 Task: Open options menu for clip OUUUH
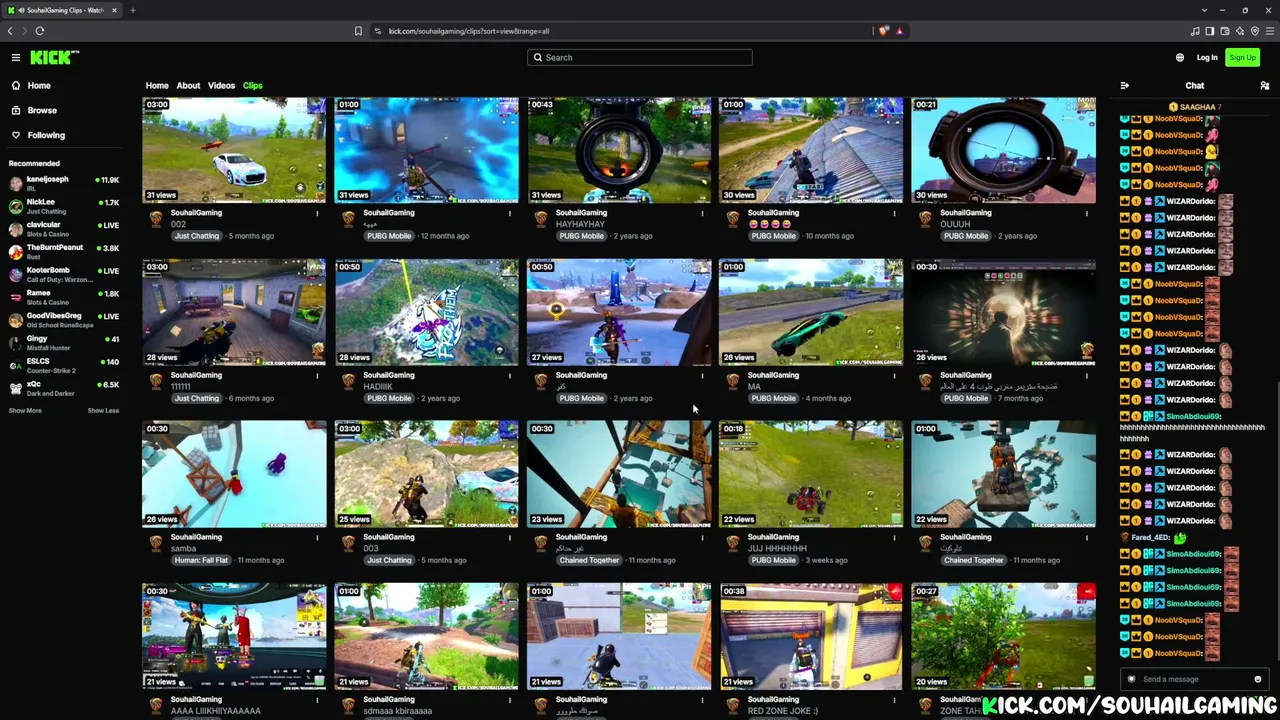pyautogui.click(x=1087, y=213)
